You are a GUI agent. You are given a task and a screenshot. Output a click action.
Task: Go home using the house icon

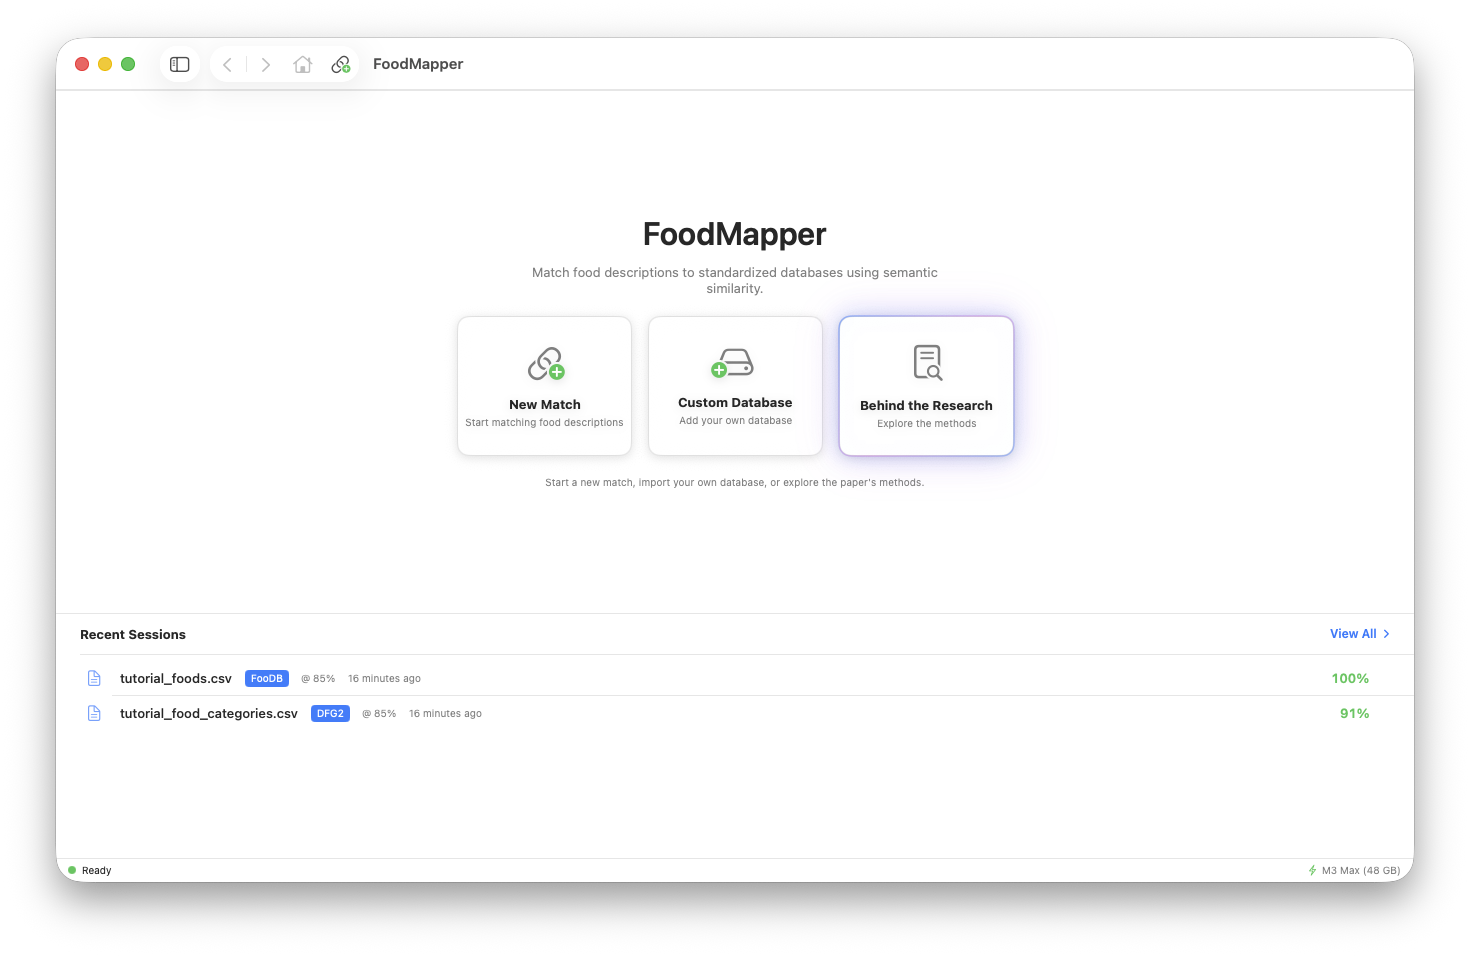click(x=303, y=63)
